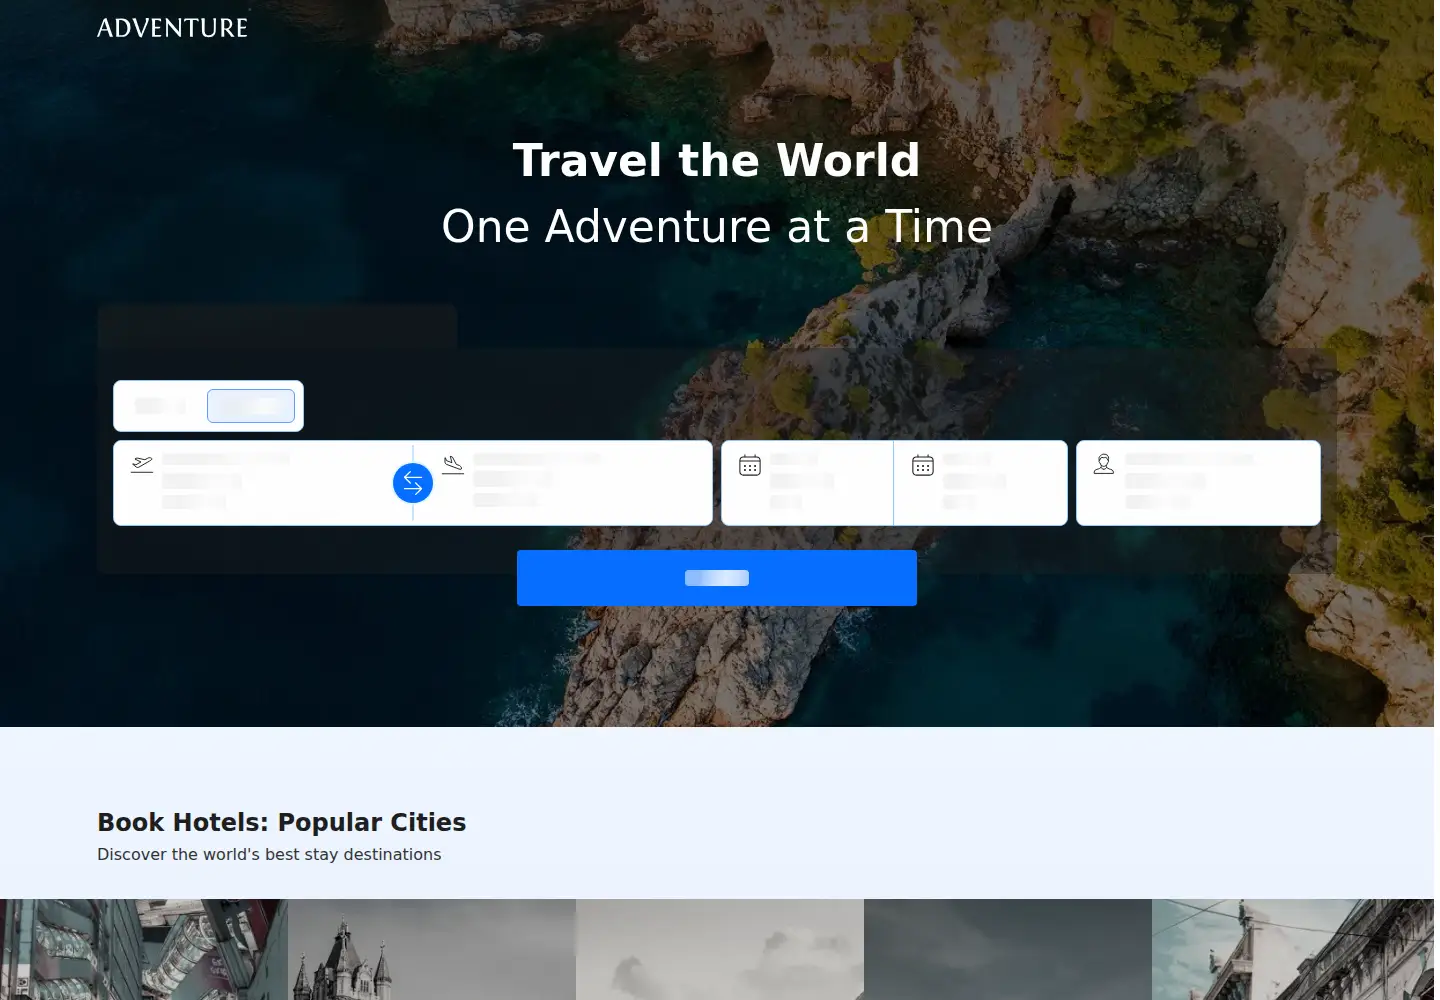Open the middle gray cloudy city thumbnail
This screenshot has height=1000, width=1440.
tap(720, 949)
